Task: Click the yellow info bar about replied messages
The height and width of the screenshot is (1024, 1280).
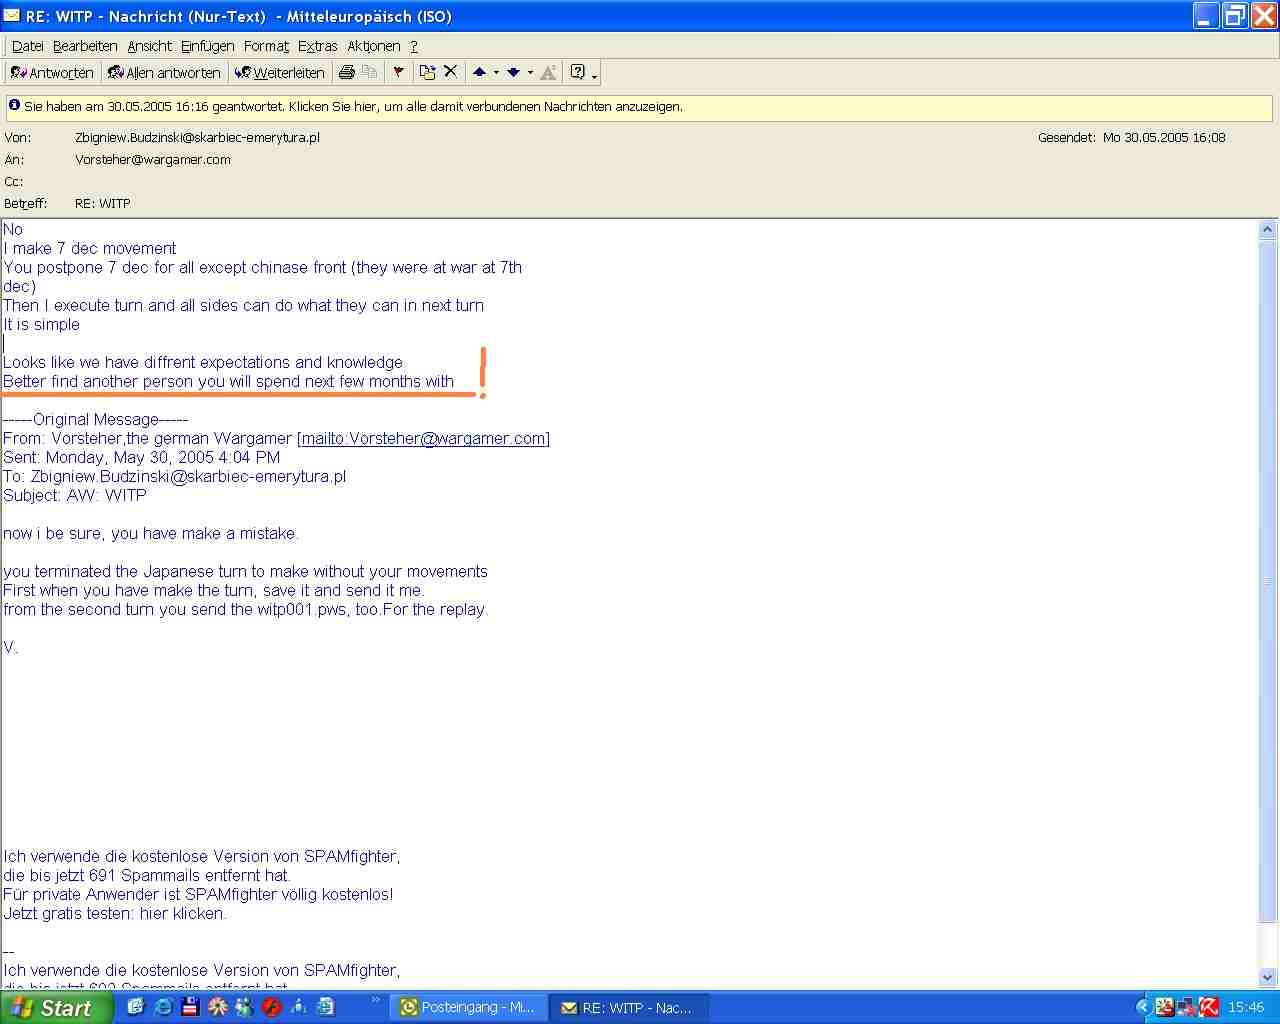Action: click(x=639, y=107)
